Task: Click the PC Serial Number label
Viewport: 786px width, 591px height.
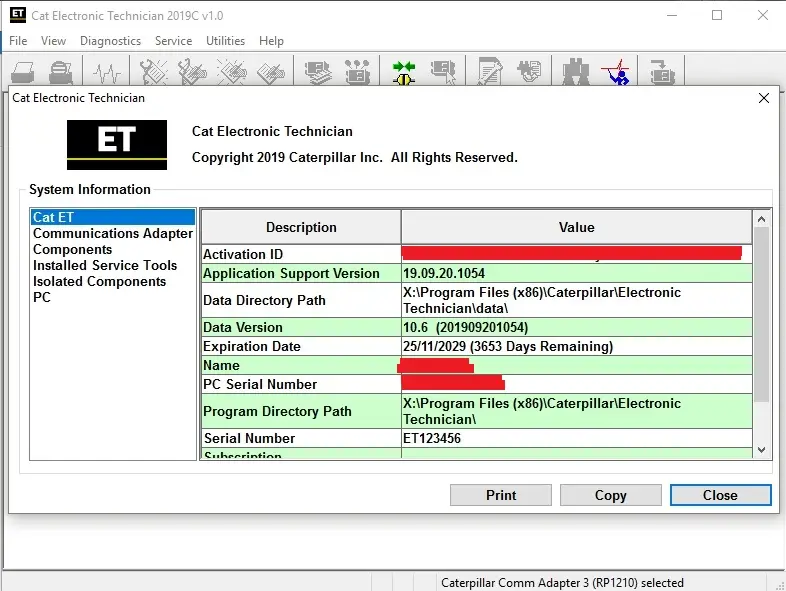Action: (x=260, y=384)
